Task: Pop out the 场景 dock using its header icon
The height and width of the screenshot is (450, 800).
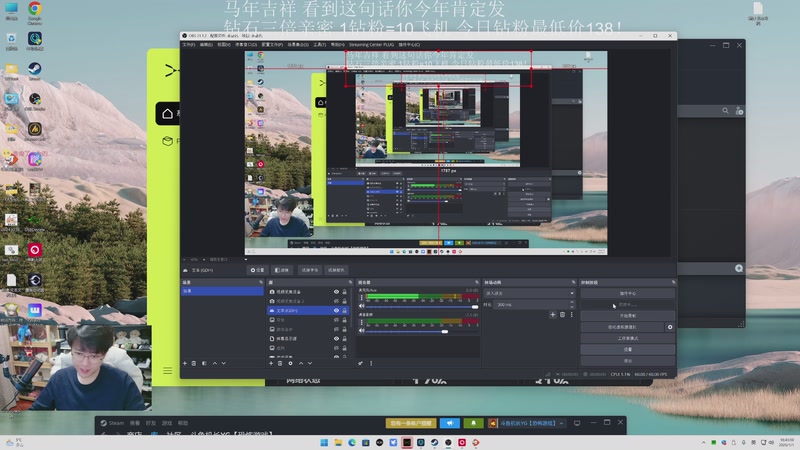Action: point(261,282)
